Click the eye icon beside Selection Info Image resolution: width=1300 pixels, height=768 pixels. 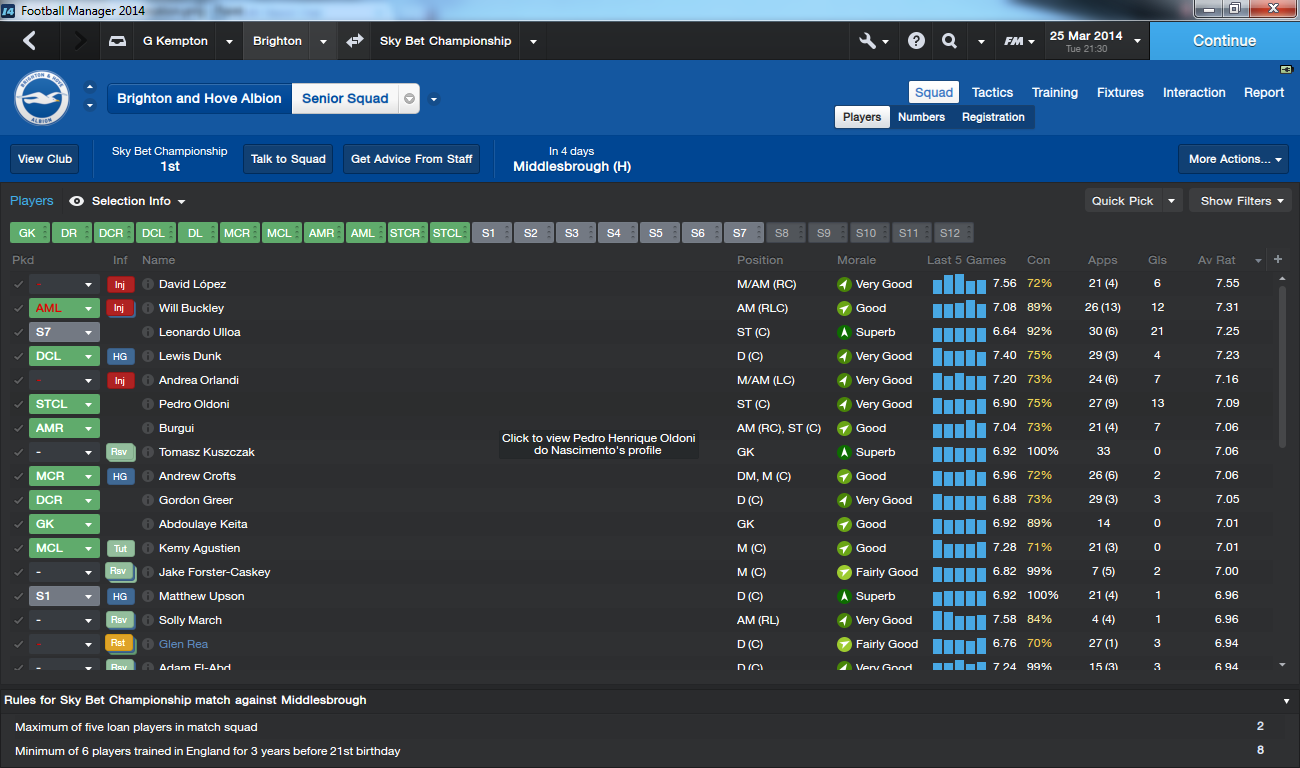point(76,201)
